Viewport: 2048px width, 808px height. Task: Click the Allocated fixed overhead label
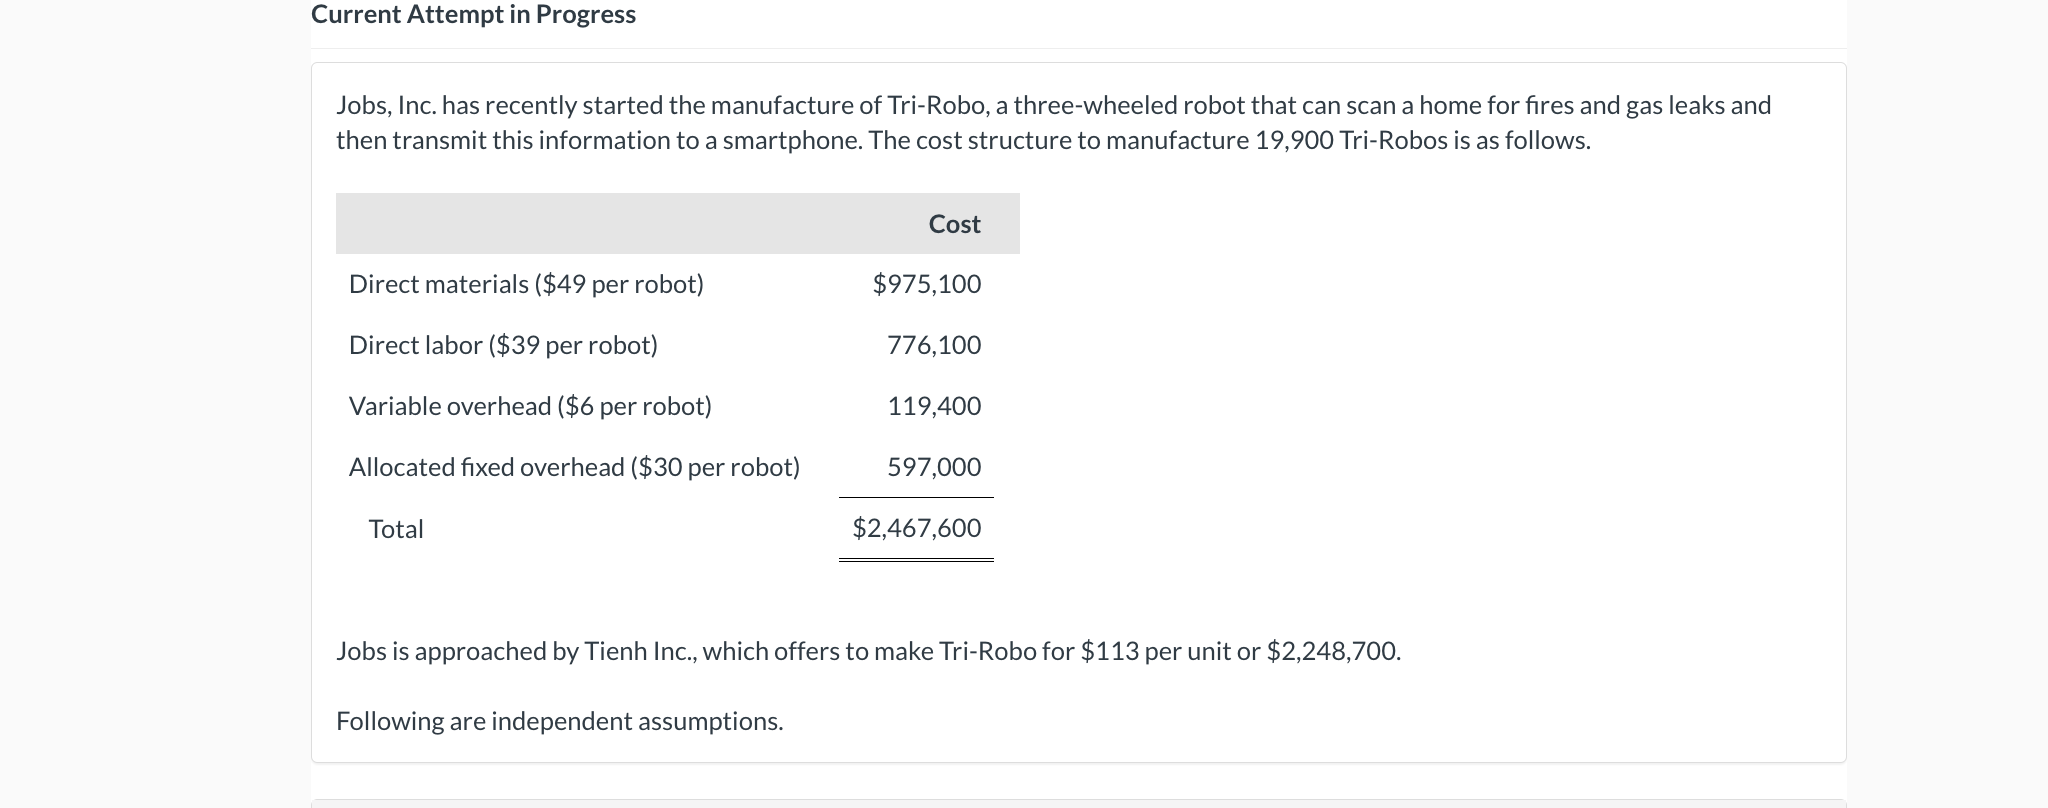[573, 467]
